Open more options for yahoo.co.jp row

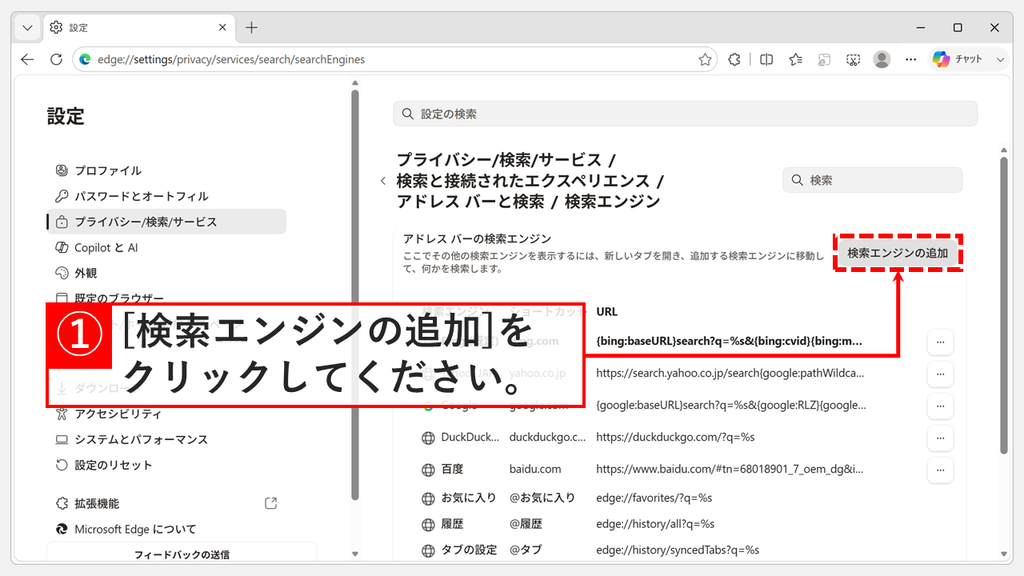[x=940, y=374]
